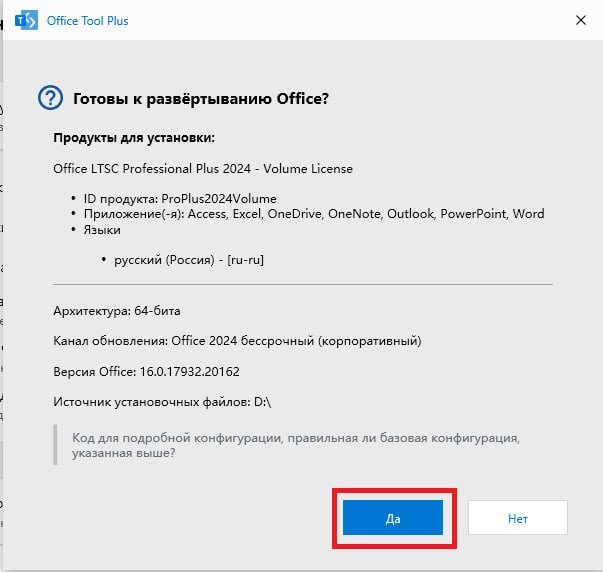Viewport: 603px width, 572px height.
Task: Click the Продукты для установки label
Action: click(x=134, y=138)
